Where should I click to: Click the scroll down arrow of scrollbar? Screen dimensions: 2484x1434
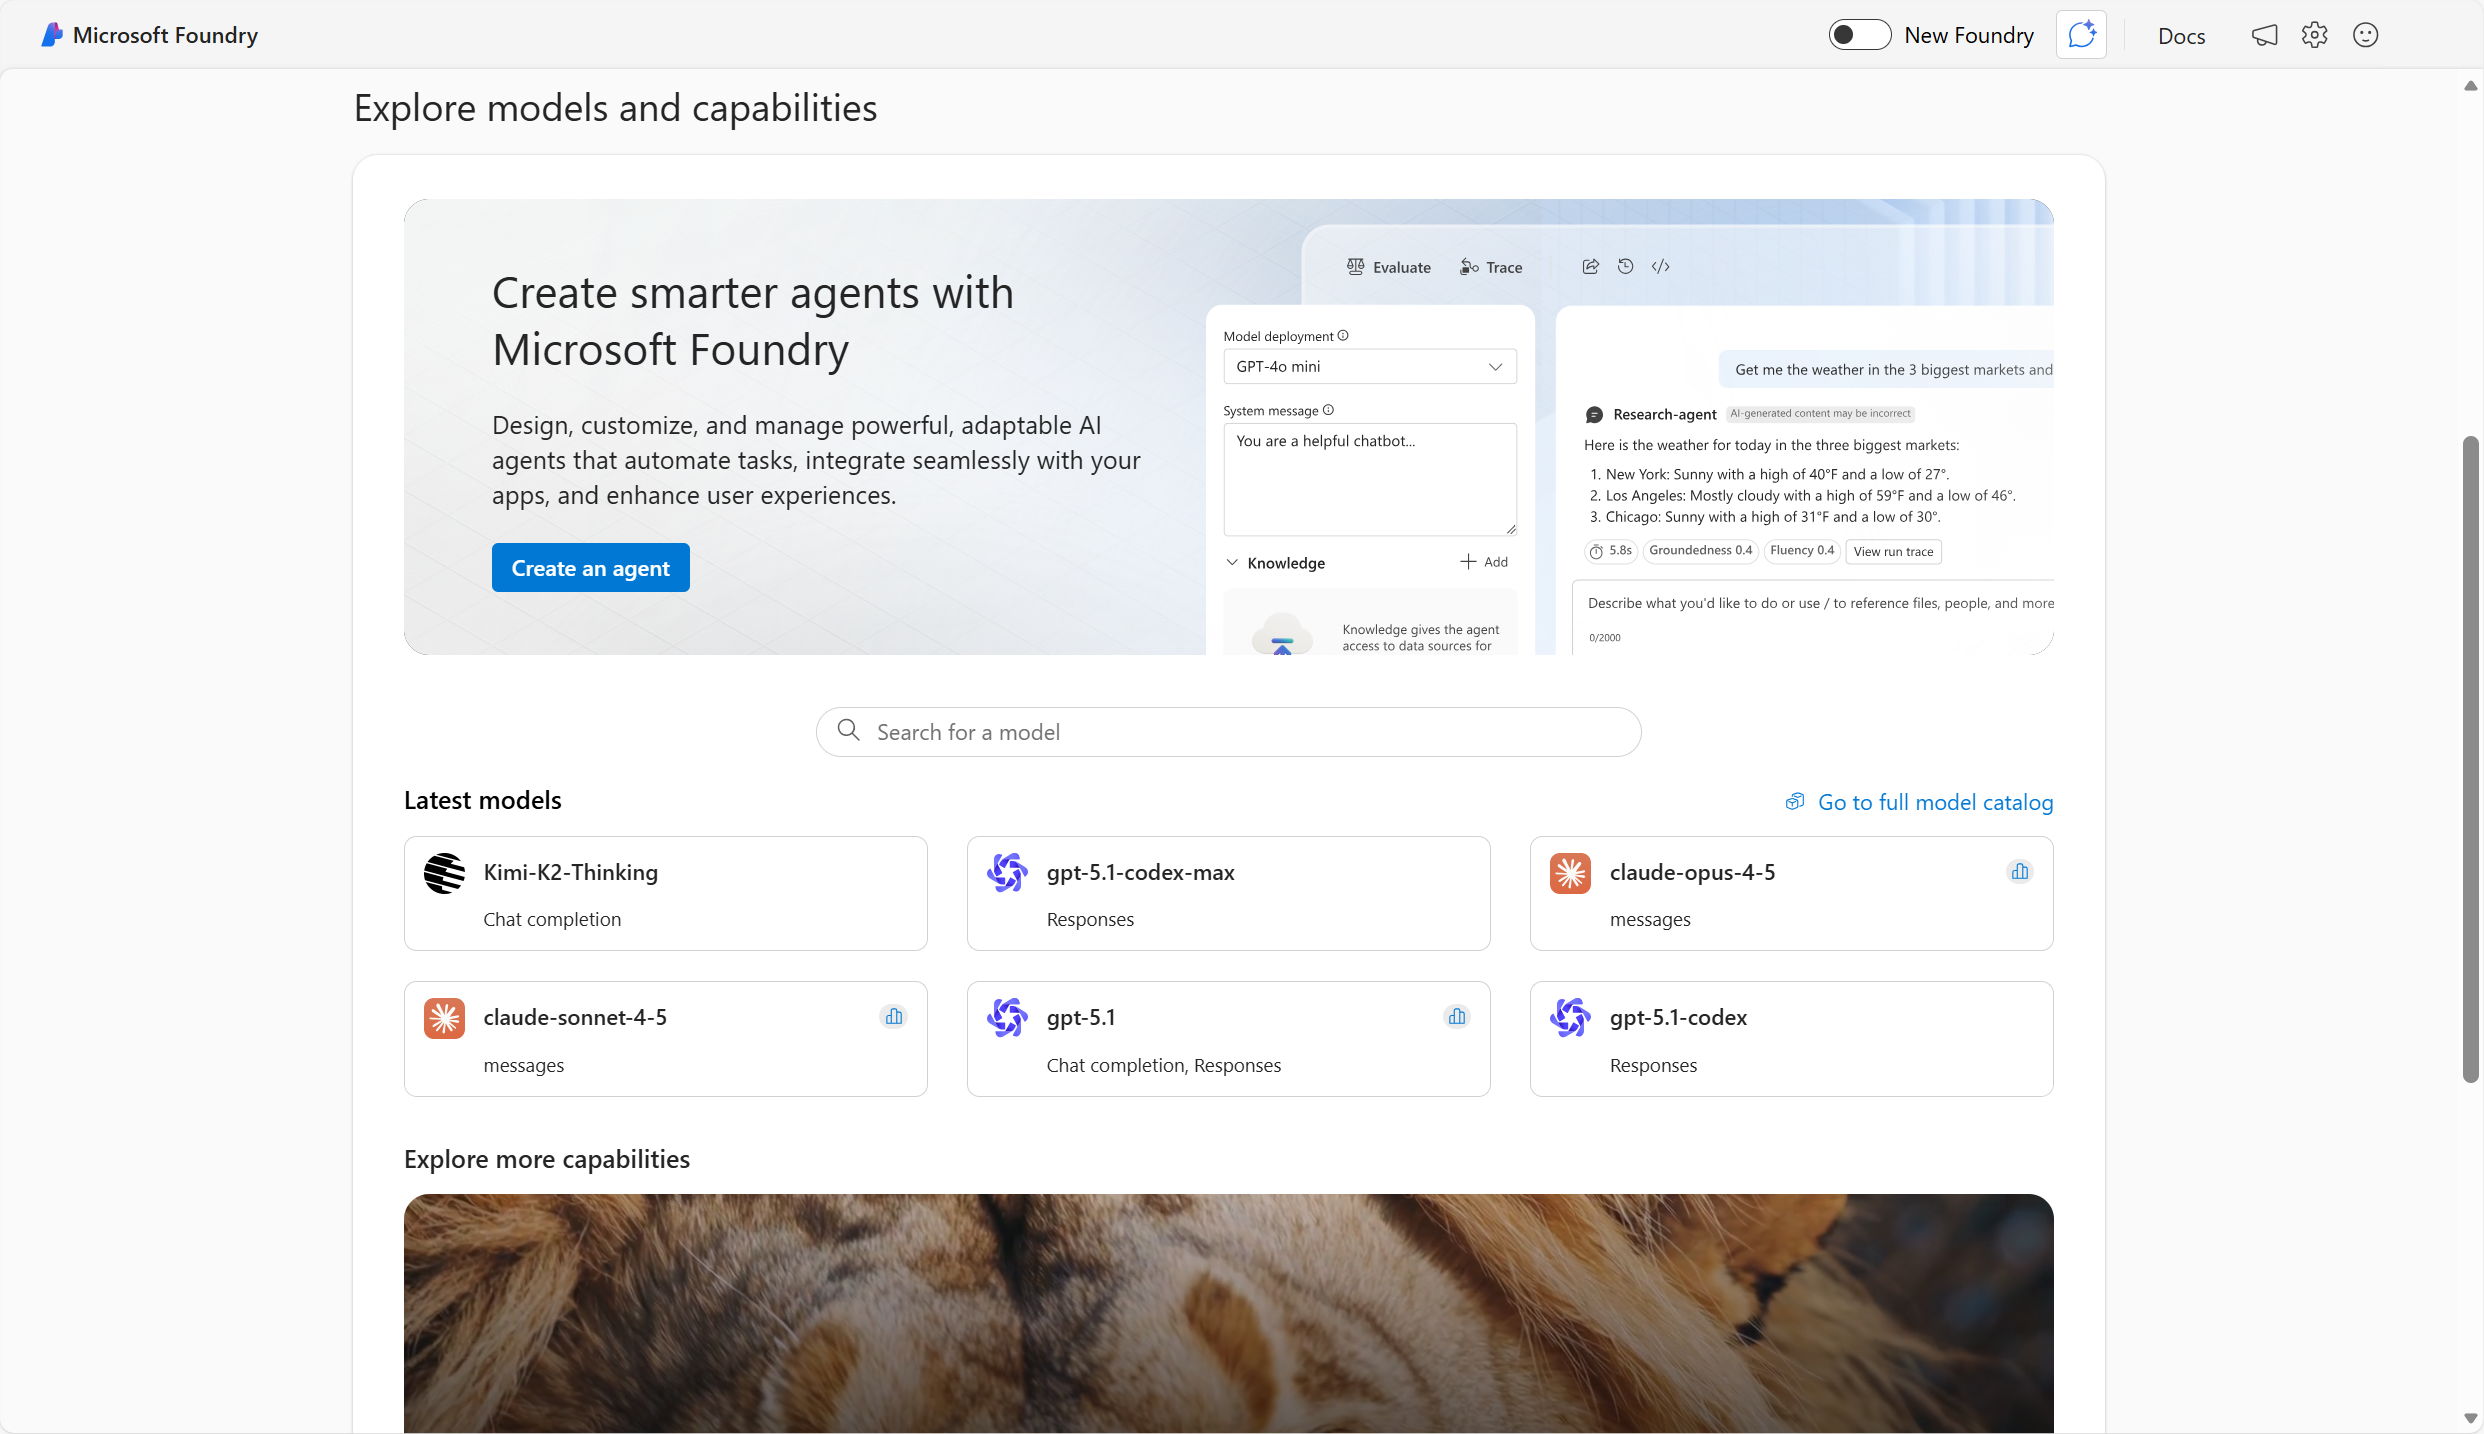tap(2470, 1418)
